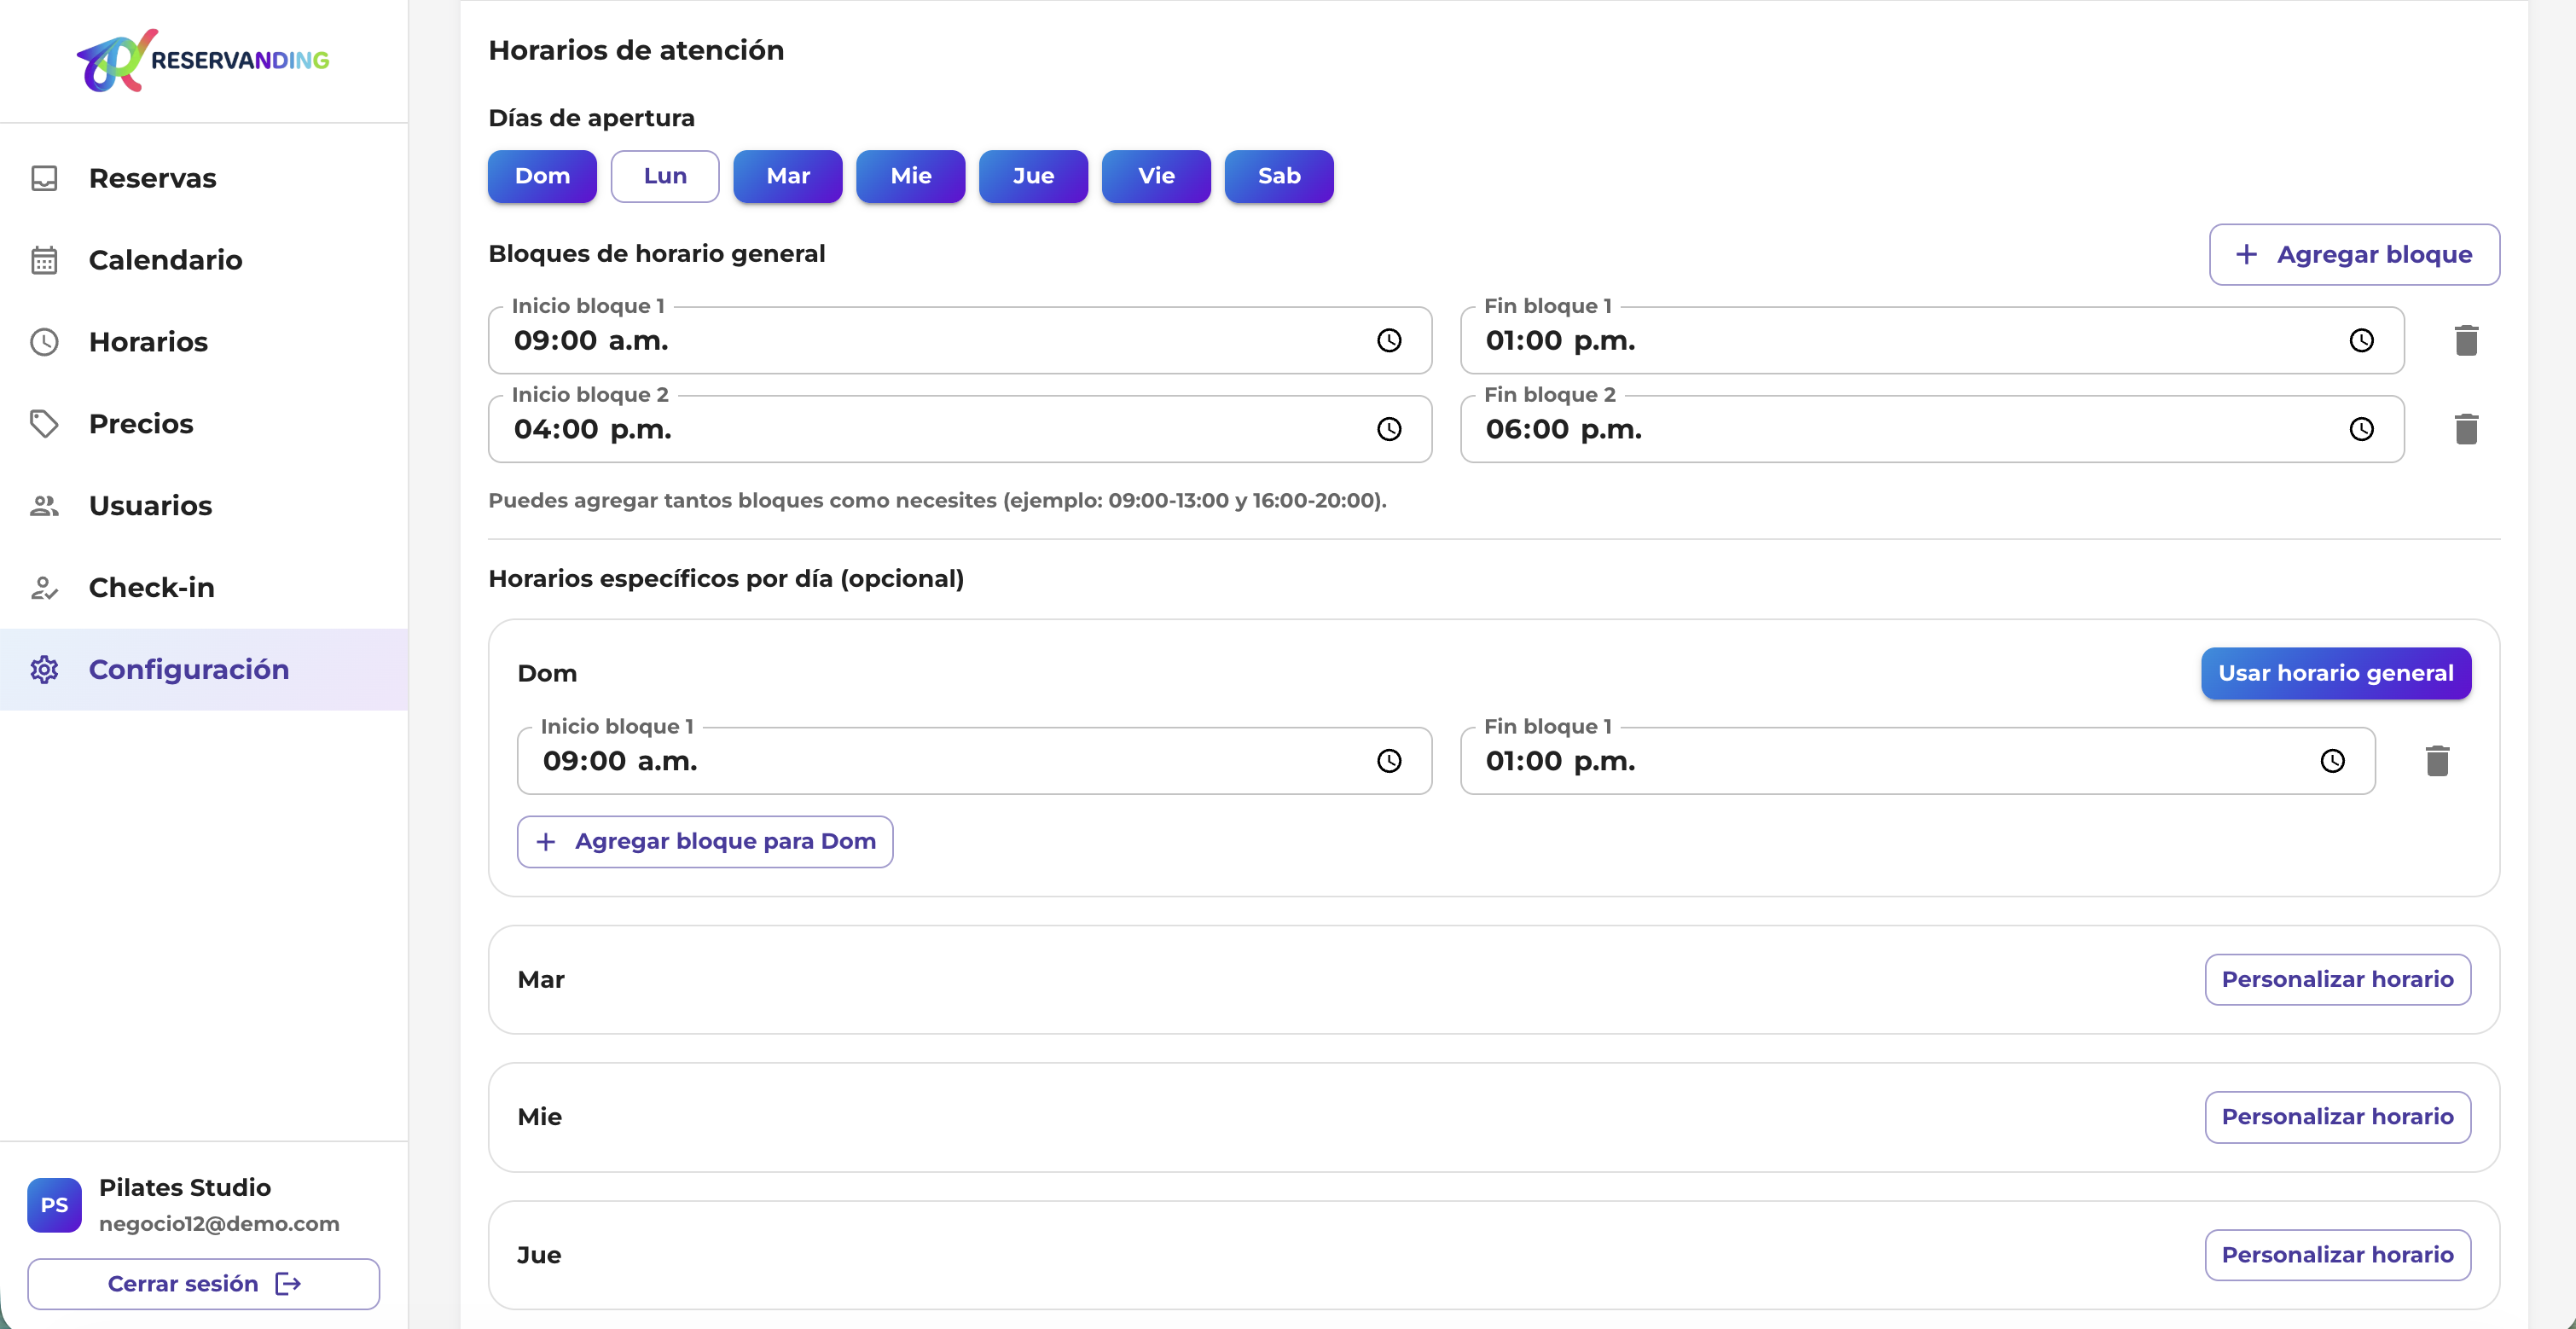The height and width of the screenshot is (1329, 2576).
Task: Open time picker for Inicio bloque 1 general
Action: (1389, 341)
